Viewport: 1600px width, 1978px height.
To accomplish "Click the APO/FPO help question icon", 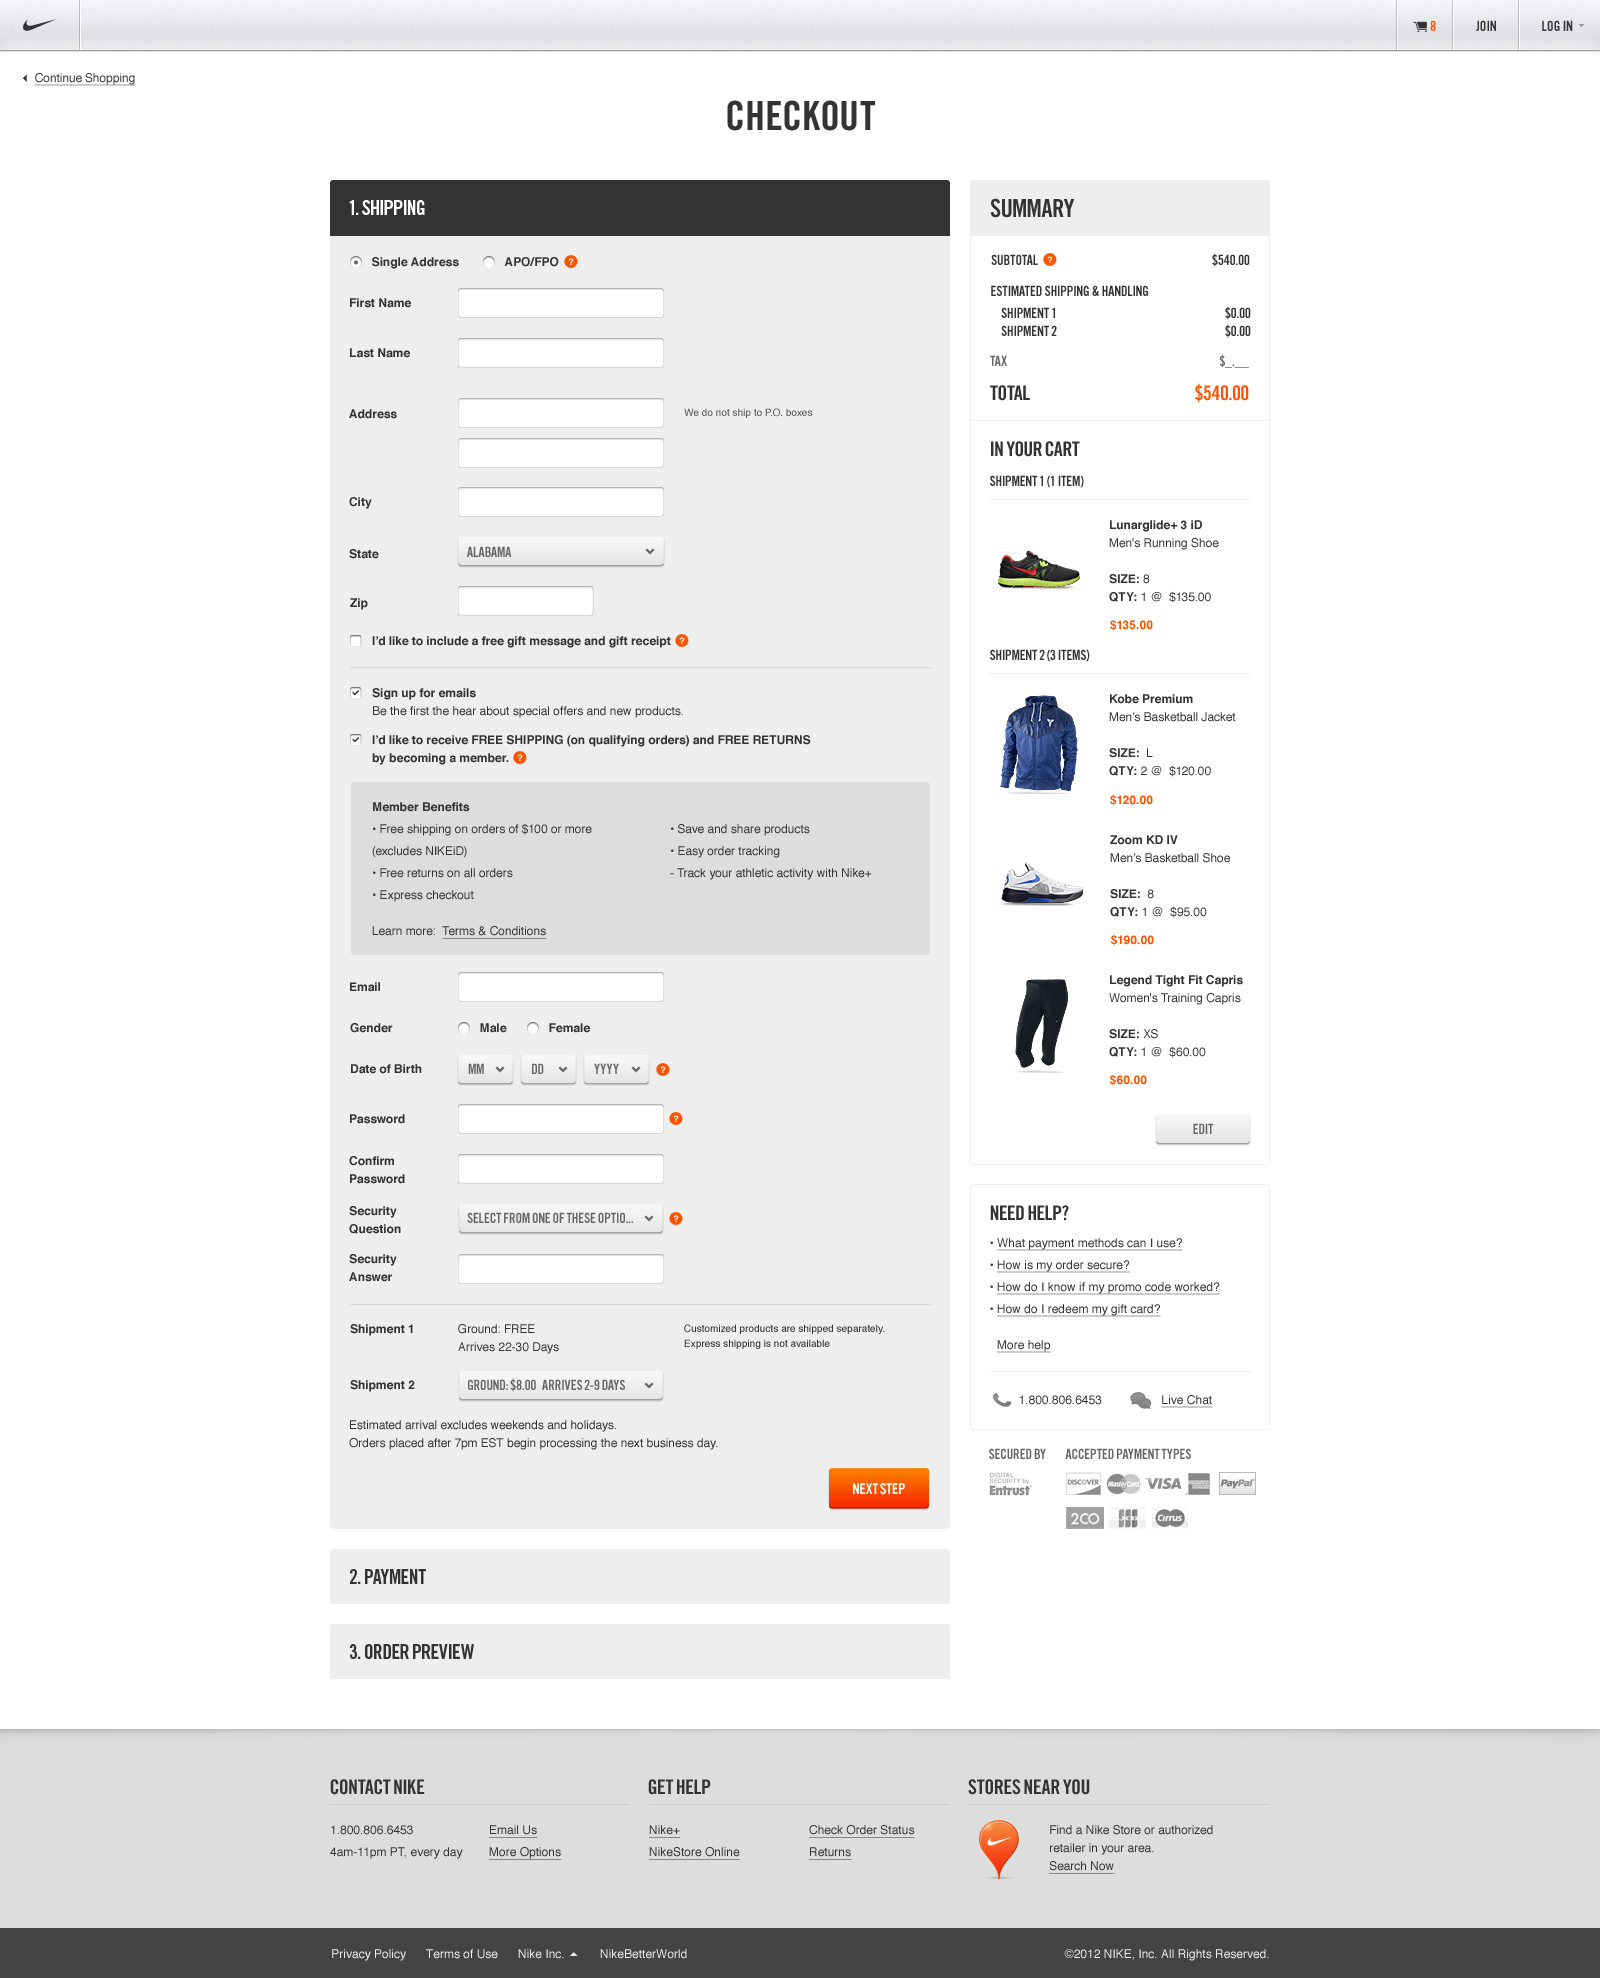I will pyautogui.click(x=571, y=262).
